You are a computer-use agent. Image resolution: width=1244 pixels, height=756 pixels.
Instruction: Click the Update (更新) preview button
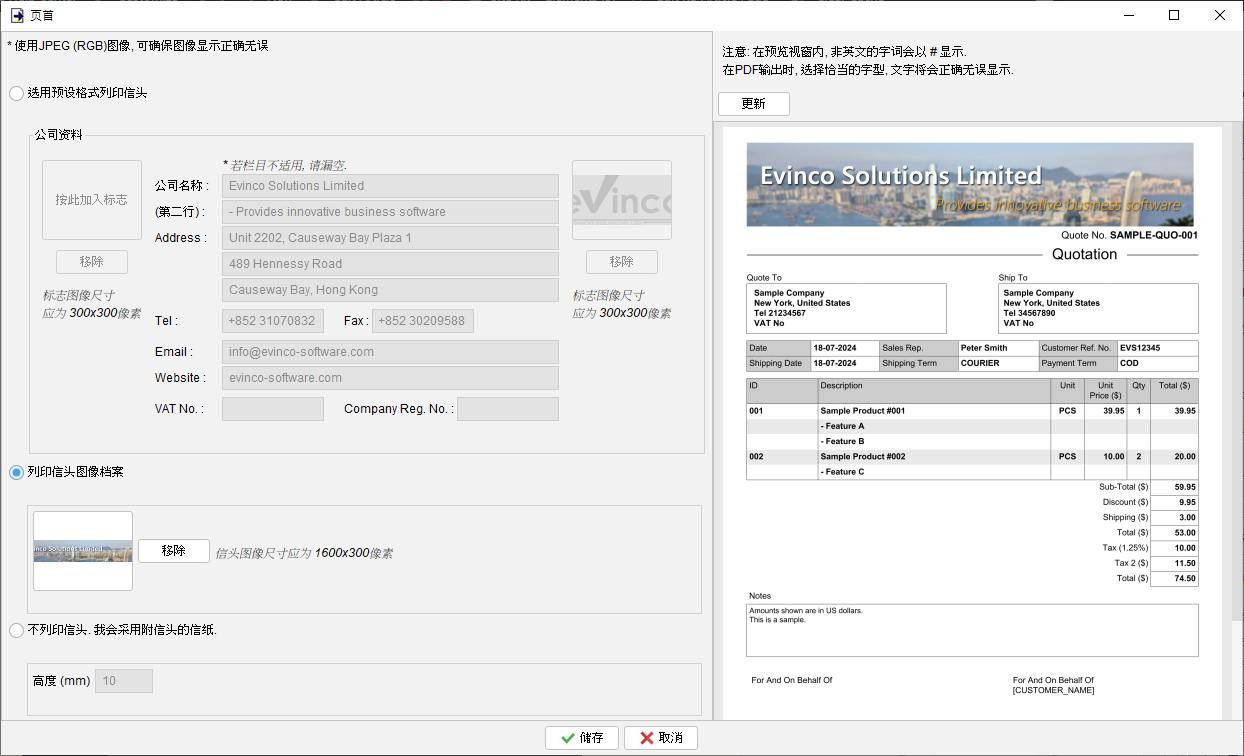(754, 104)
